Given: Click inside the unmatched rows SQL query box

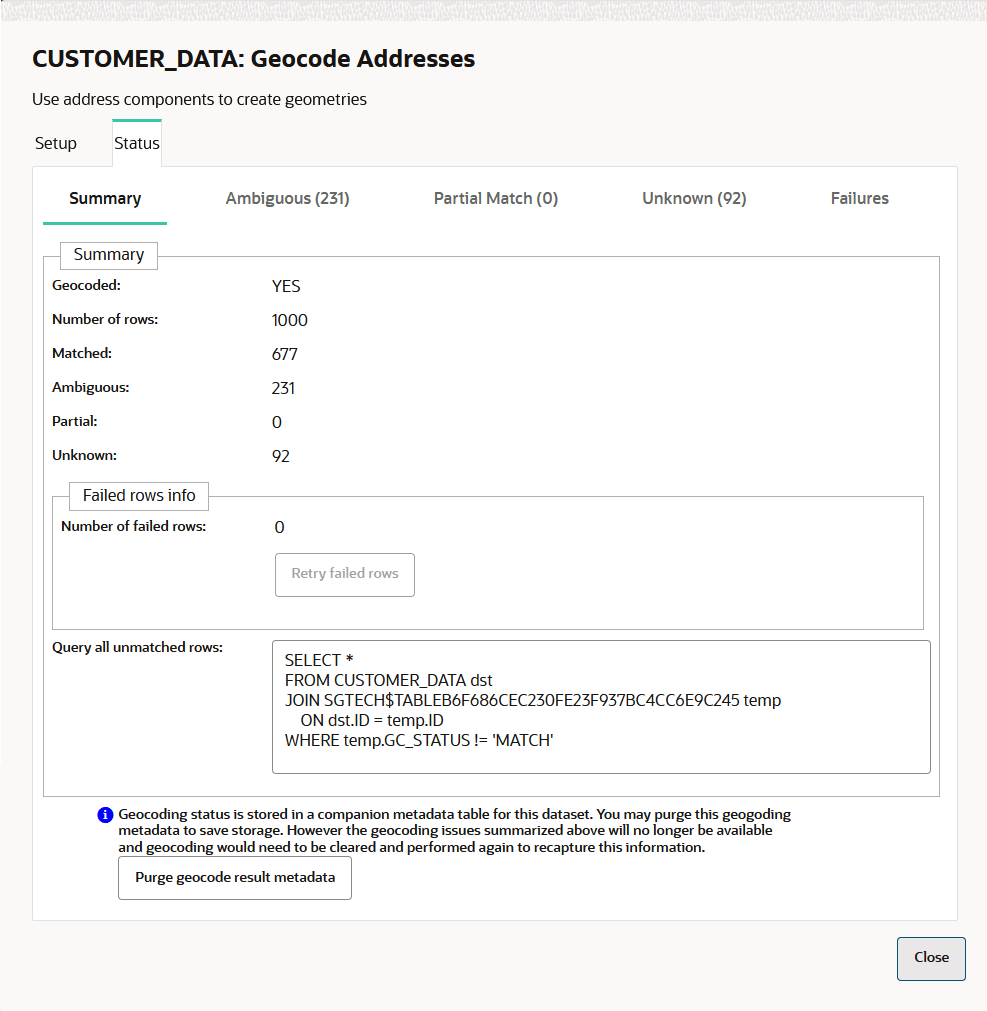Looking at the screenshot, I should pos(600,707).
